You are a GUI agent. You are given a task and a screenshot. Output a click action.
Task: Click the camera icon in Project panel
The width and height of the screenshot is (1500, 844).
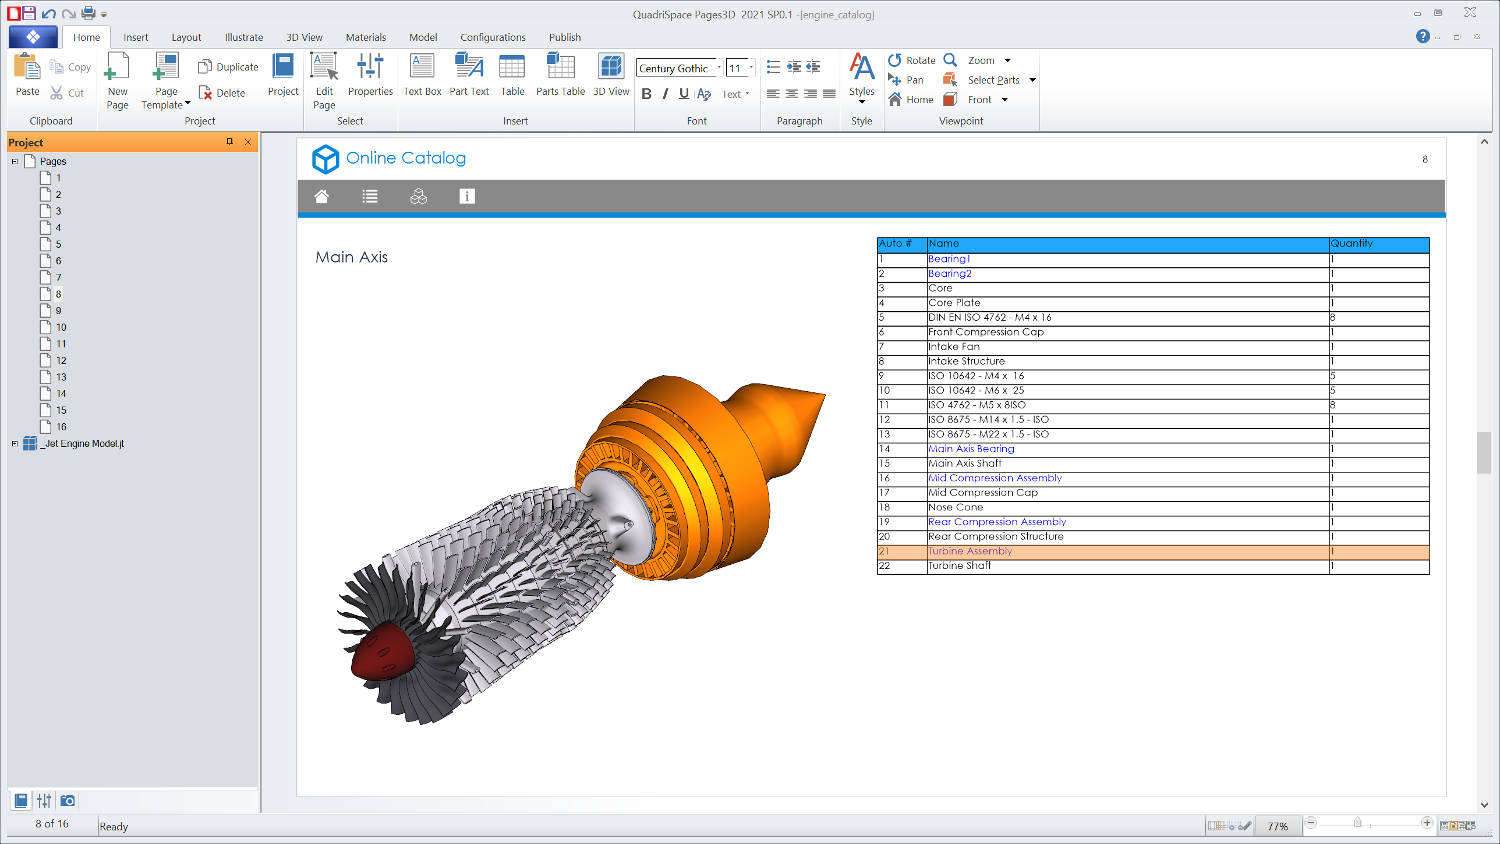[68, 801]
